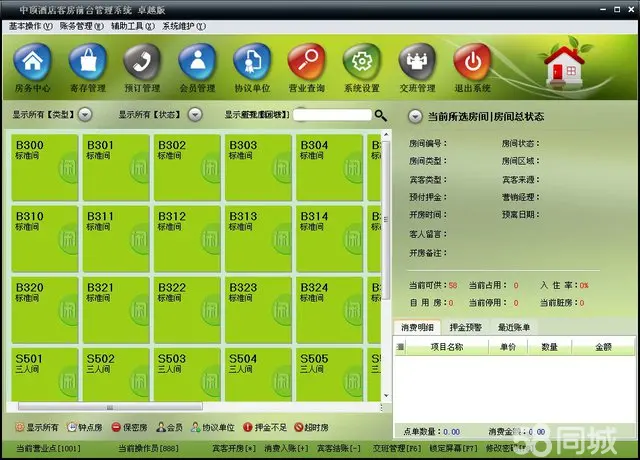The width and height of the screenshot is (640, 460).
Task: Switch to the 押金预警 tab
Action: [465, 327]
